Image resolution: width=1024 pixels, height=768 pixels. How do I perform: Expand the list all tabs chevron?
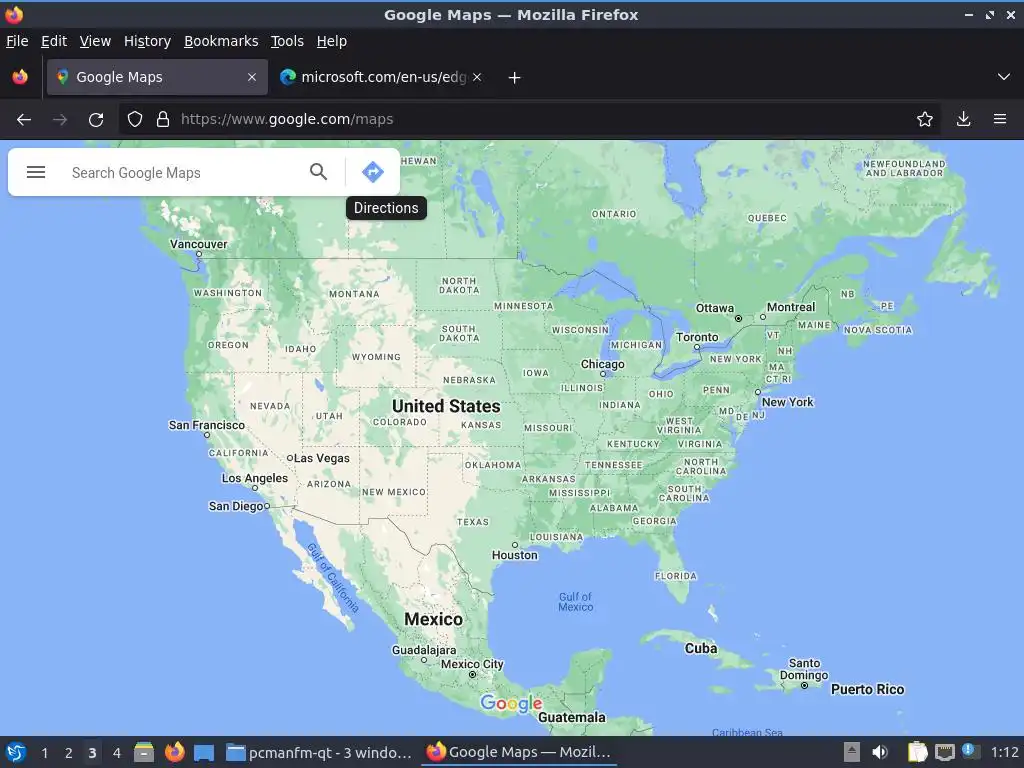coord(1004,77)
